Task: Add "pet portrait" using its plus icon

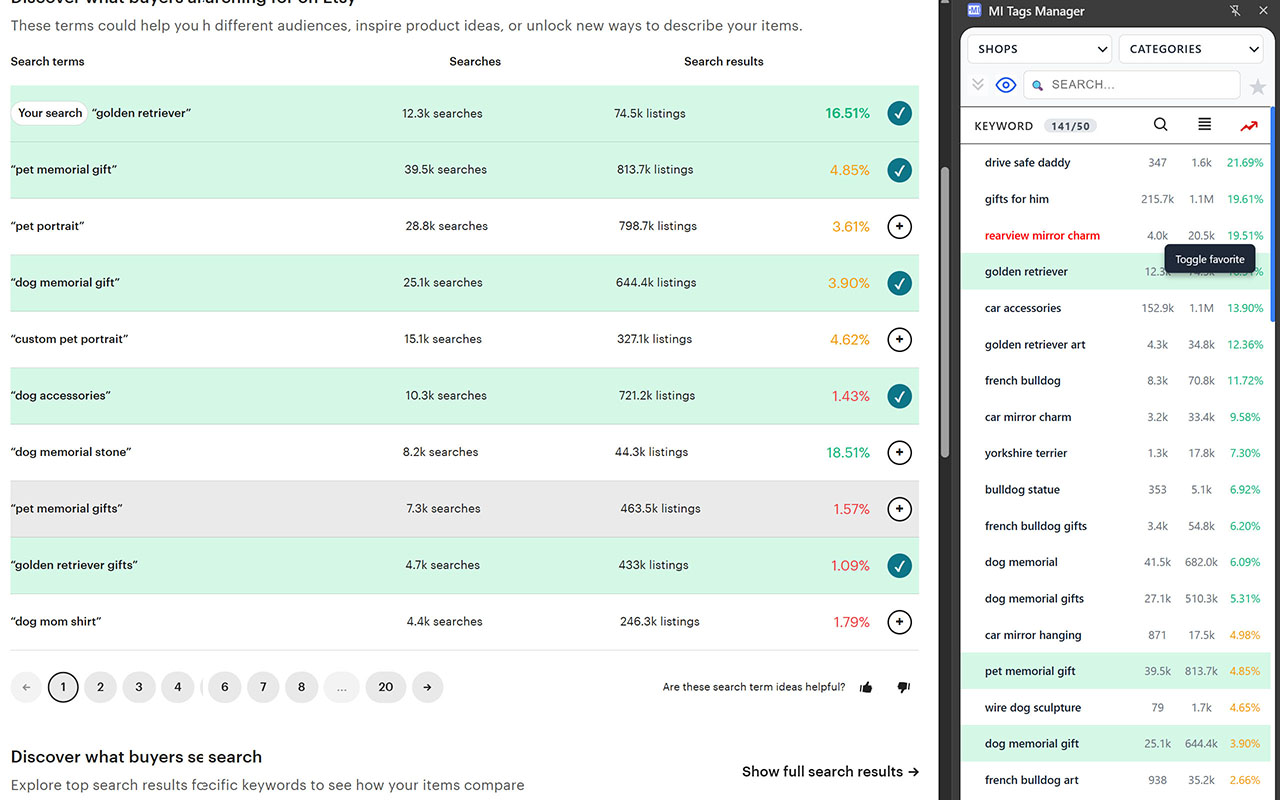Action: tap(899, 227)
